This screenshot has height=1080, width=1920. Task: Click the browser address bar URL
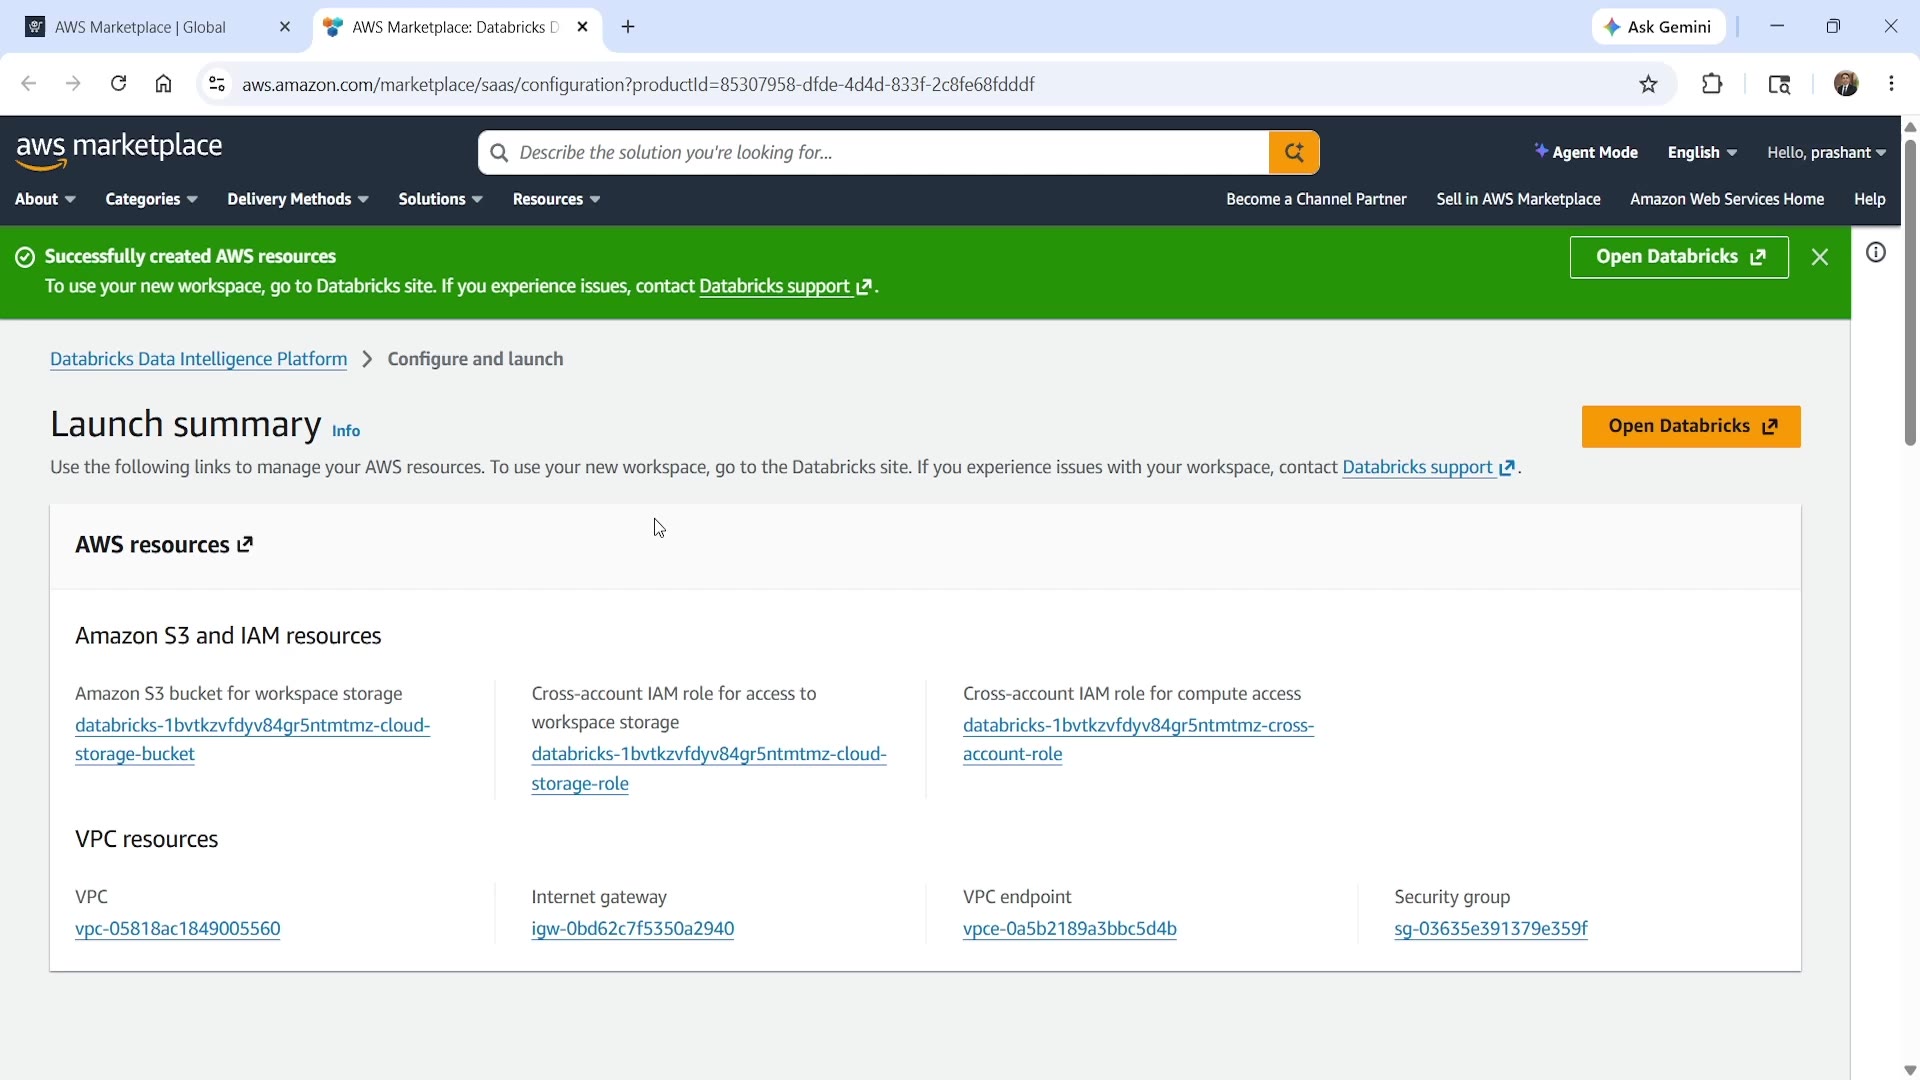pyautogui.click(x=638, y=84)
